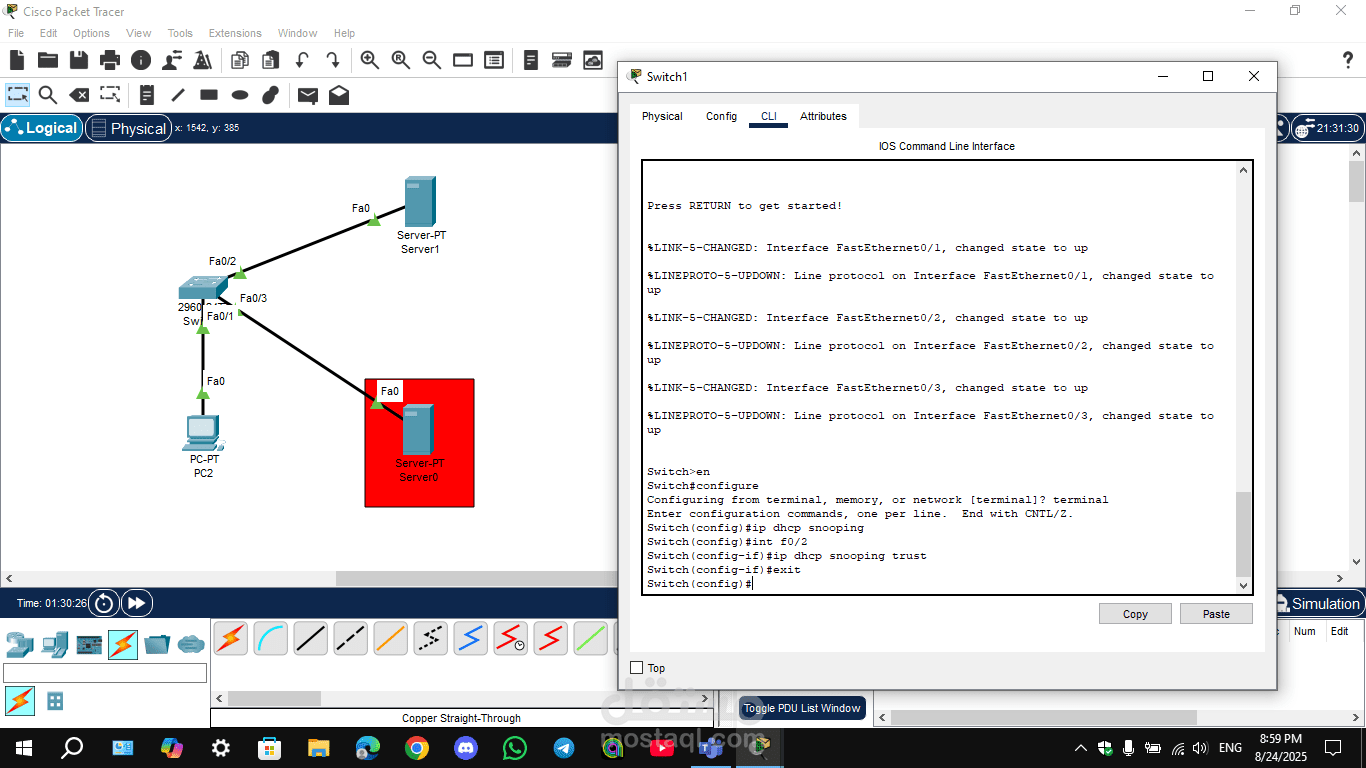The image size is (1366, 768).
Task: Choose the Place Note tool
Action: coord(147,95)
